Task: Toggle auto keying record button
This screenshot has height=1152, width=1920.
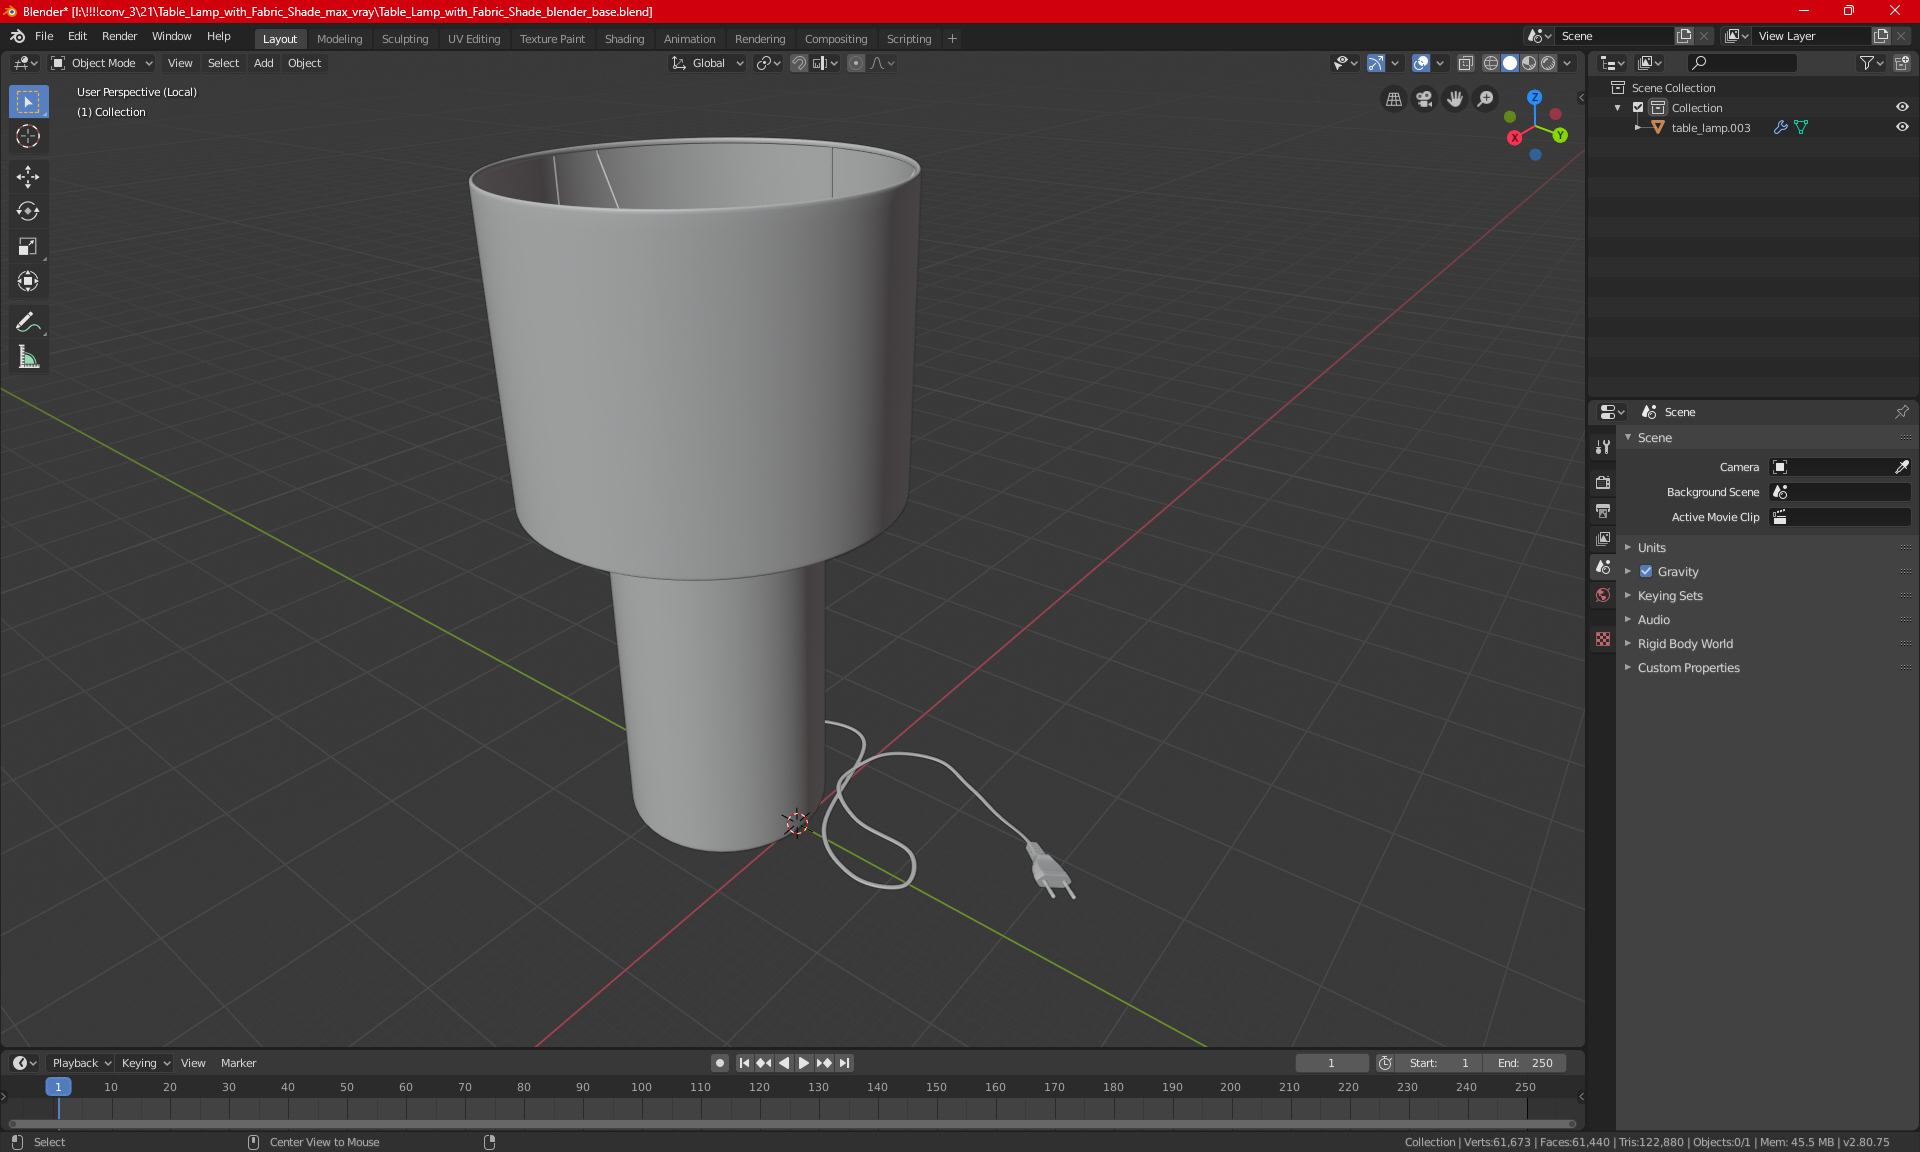Action: pyautogui.click(x=719, y=1063)
